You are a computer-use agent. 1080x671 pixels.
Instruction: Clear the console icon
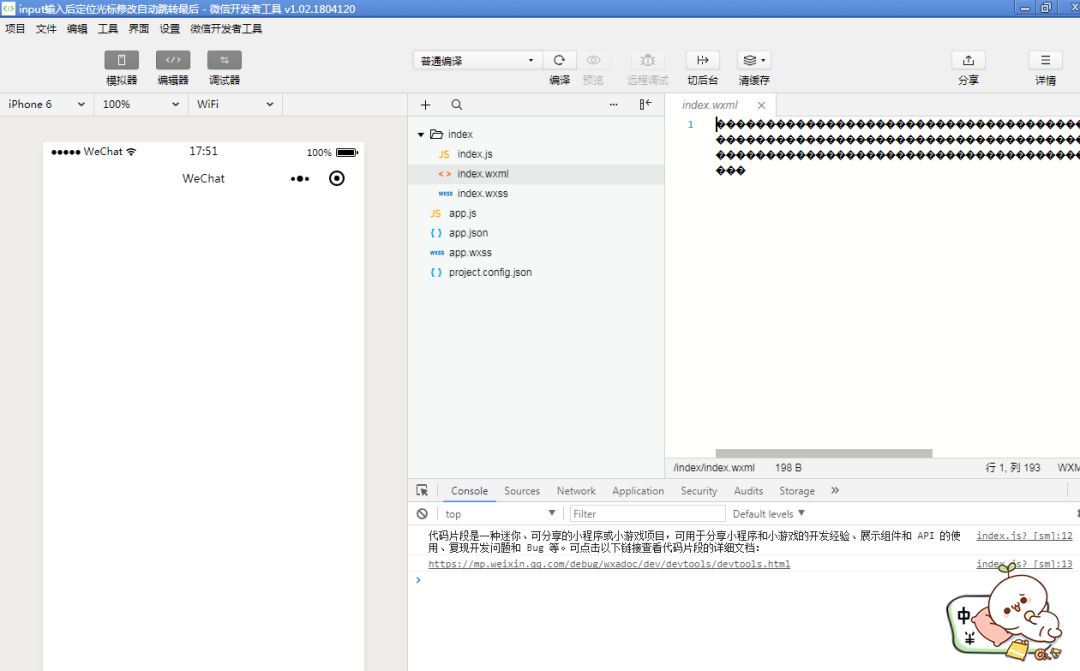422,514
